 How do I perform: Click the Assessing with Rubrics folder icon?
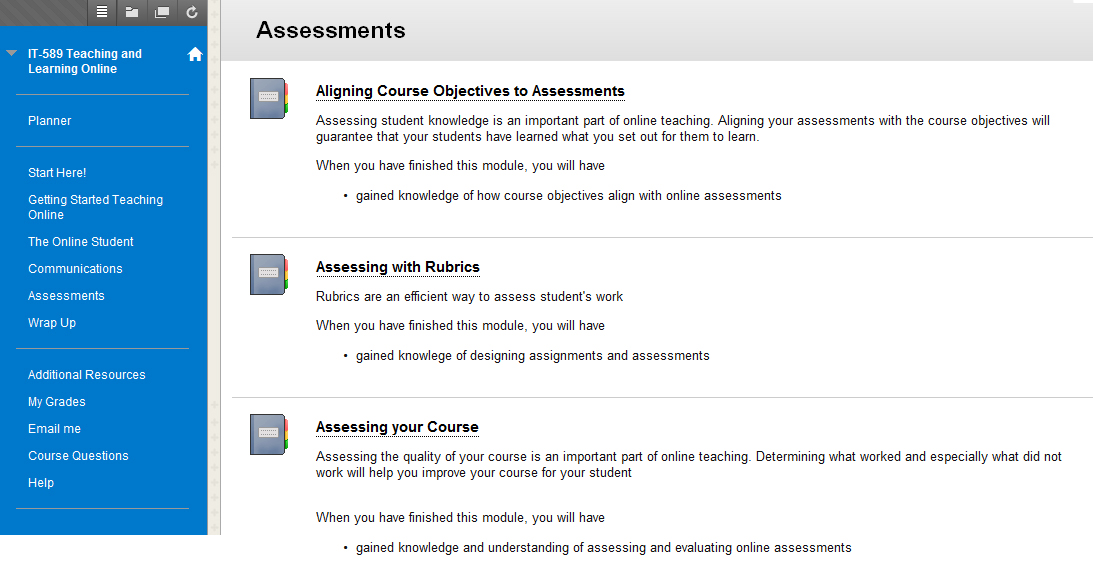click(x=267, y=273)
